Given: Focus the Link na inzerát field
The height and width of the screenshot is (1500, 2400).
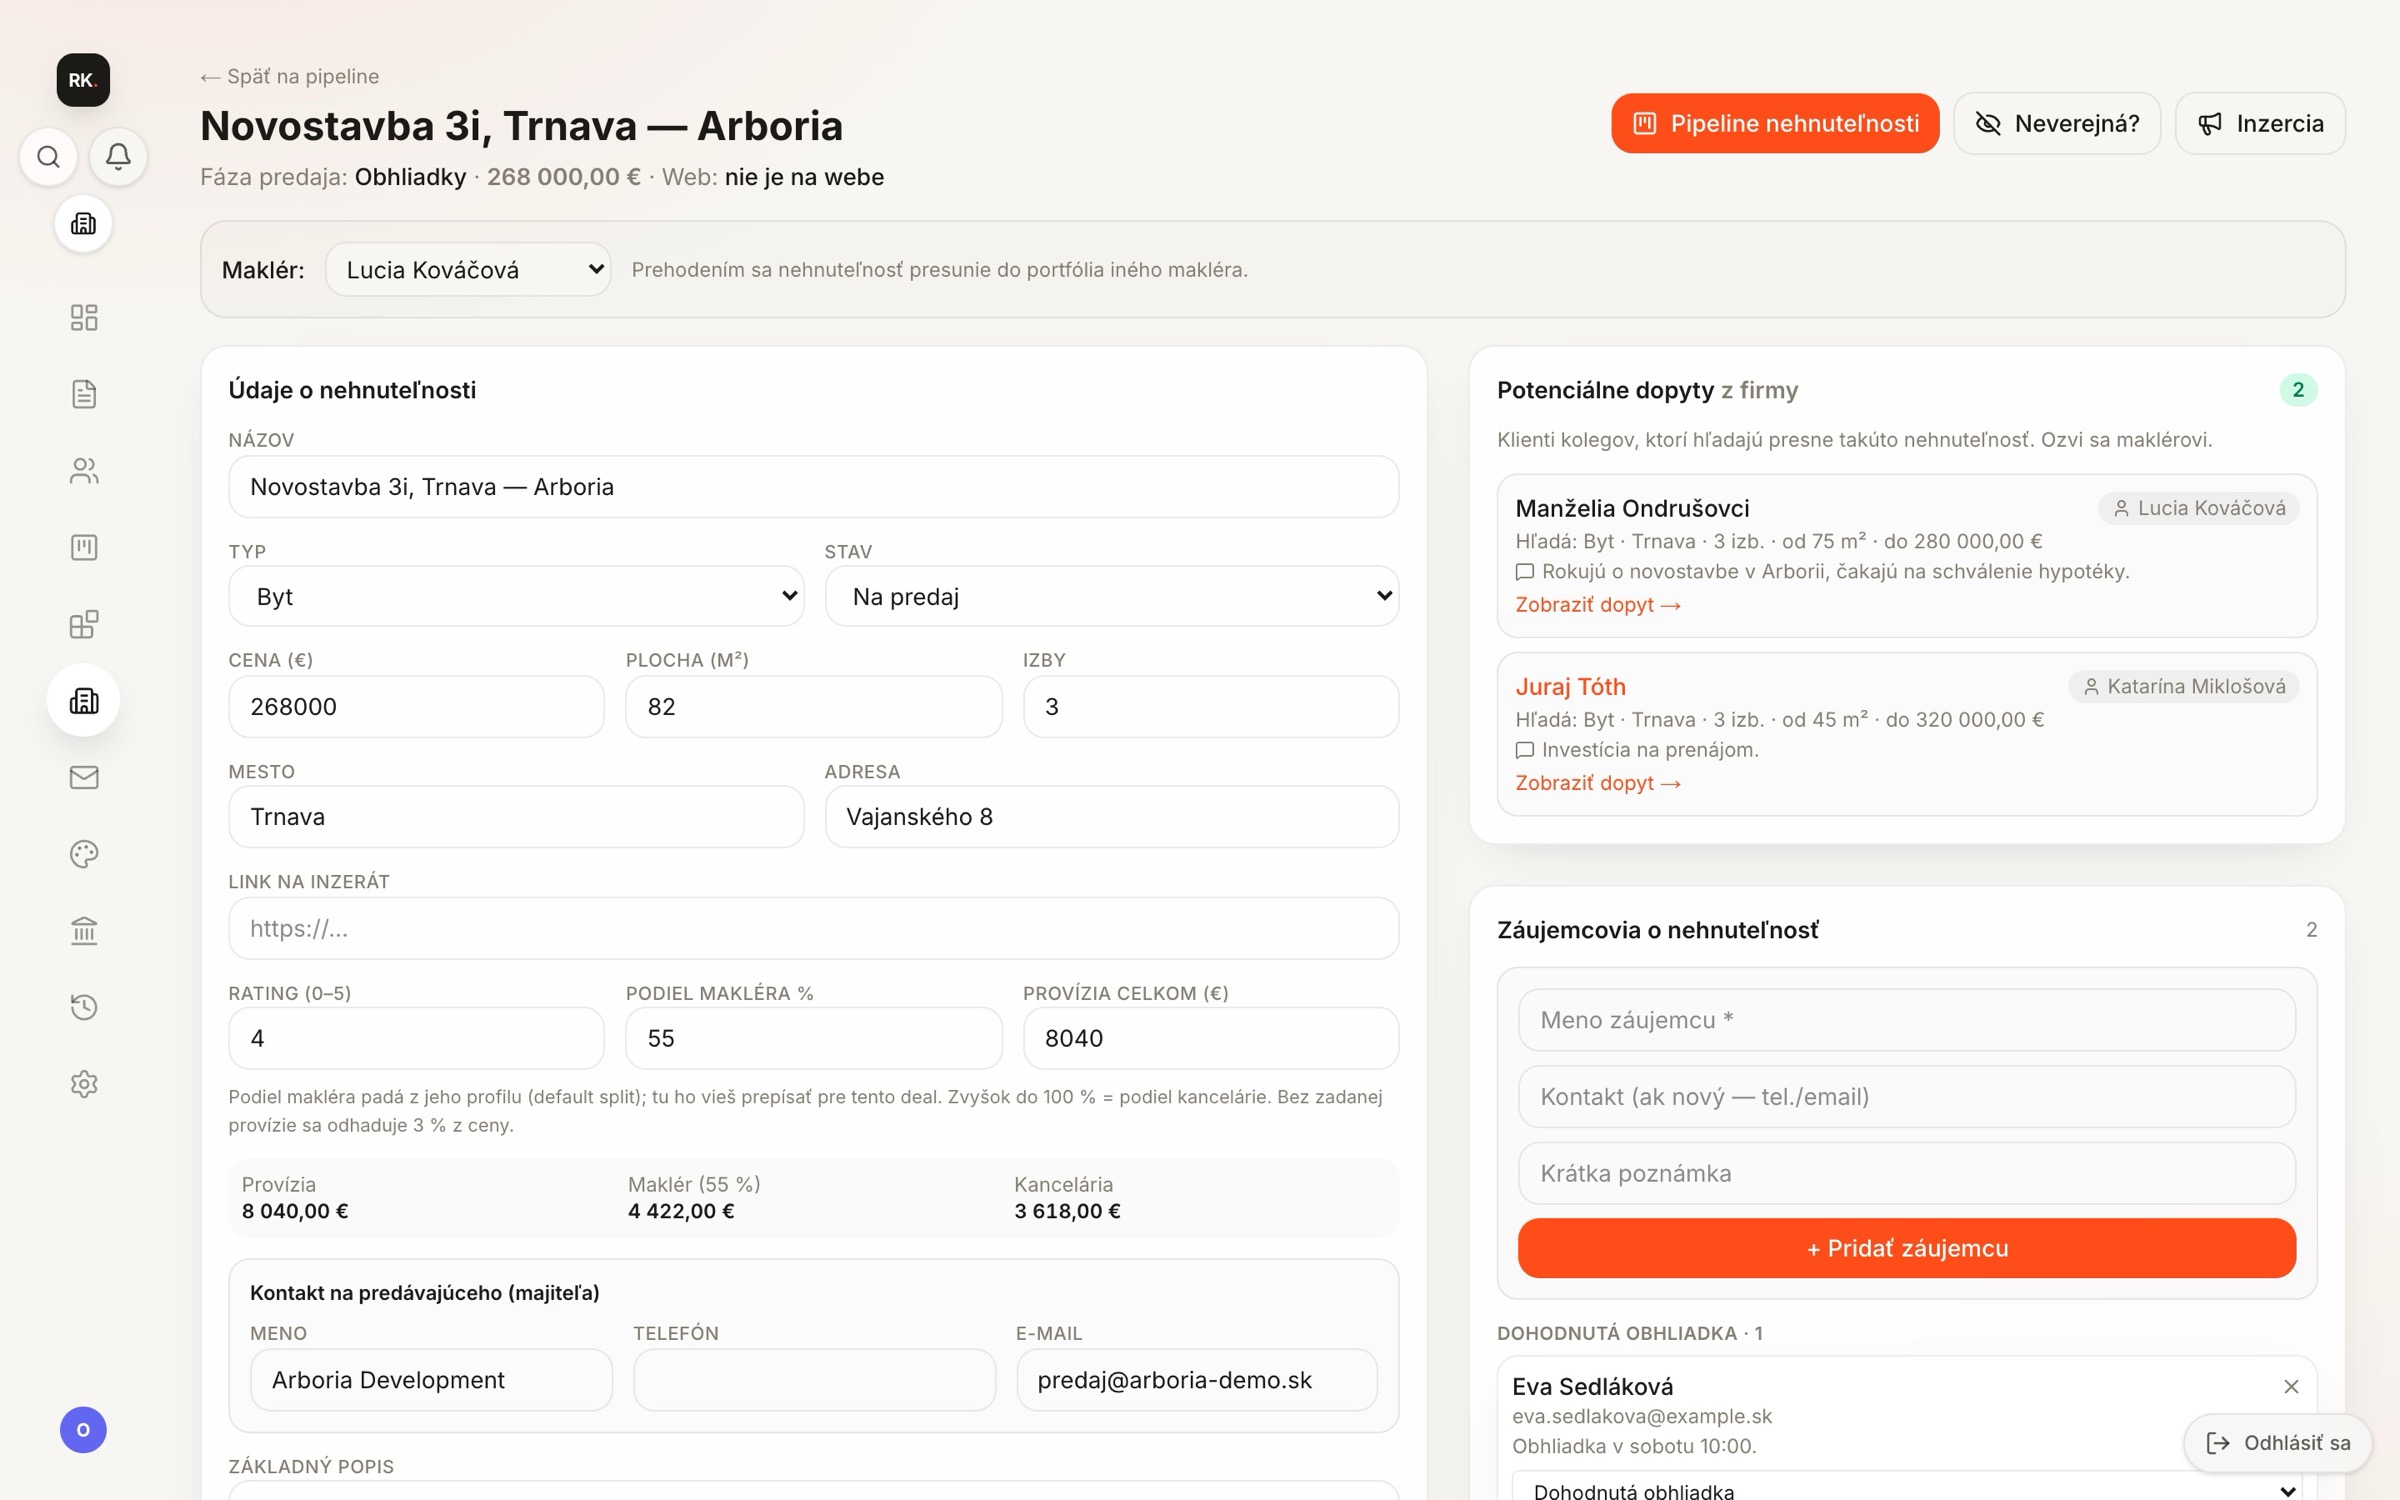Looking at the screenshot, I should tap(813, 928).
